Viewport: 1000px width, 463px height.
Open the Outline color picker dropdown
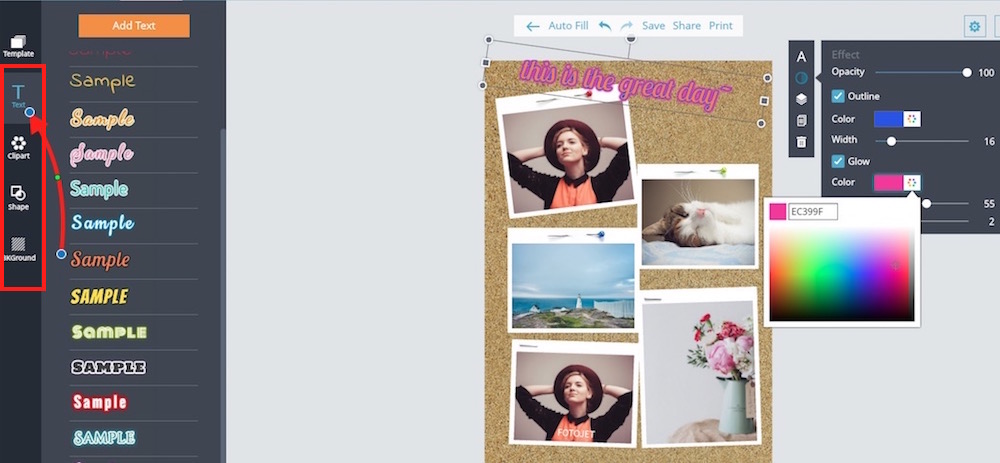pos(911,119)
